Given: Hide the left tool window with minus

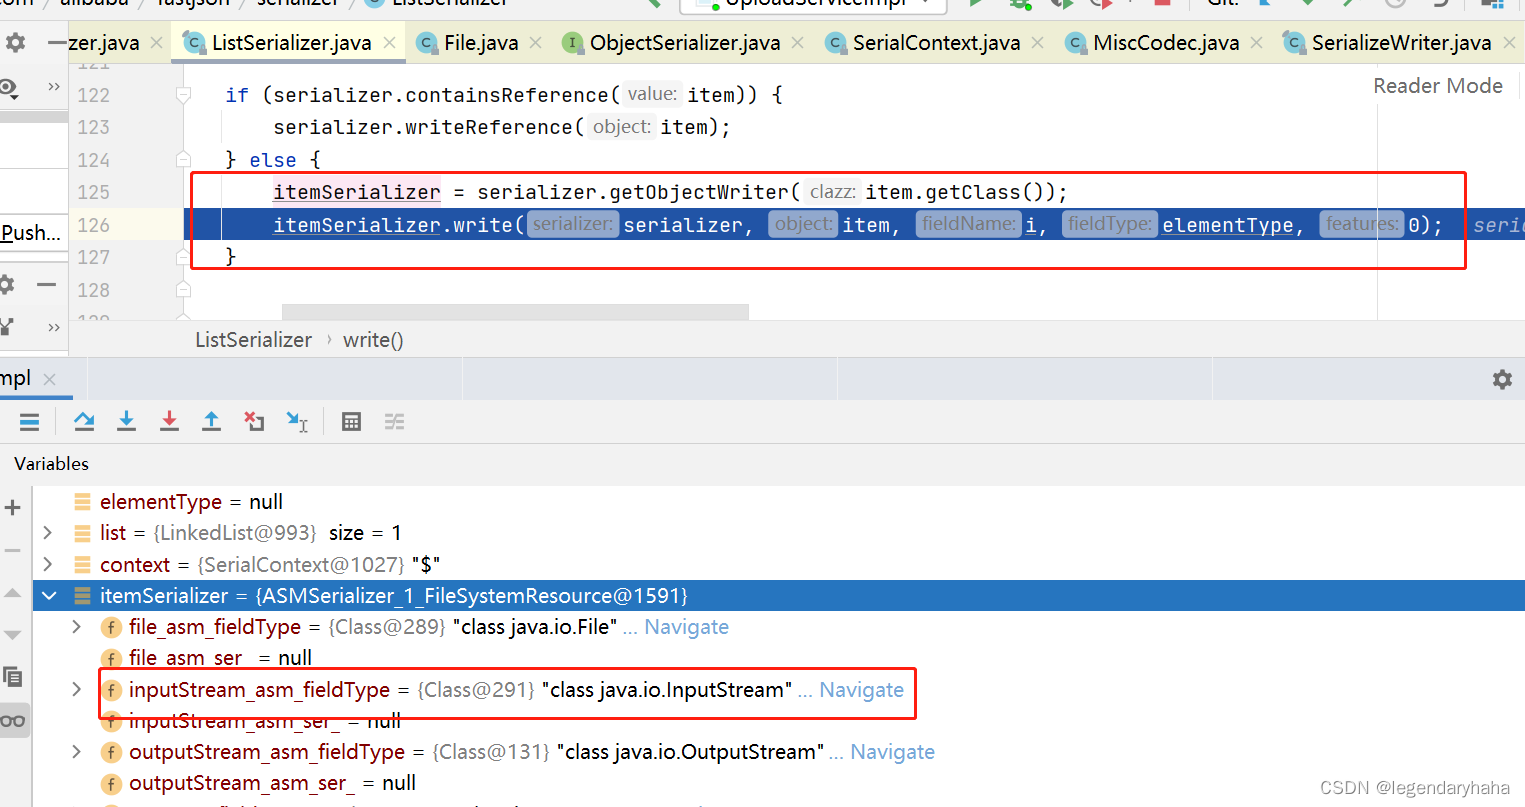Looking at the screenshot, I should coord(58,43).
